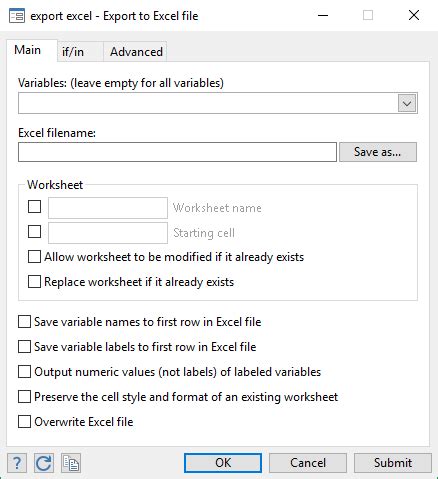Click the reset dialog refresh icon
The width and height of the screenshot is (438, 479).
pyautogui.click(x=44, y=463)
